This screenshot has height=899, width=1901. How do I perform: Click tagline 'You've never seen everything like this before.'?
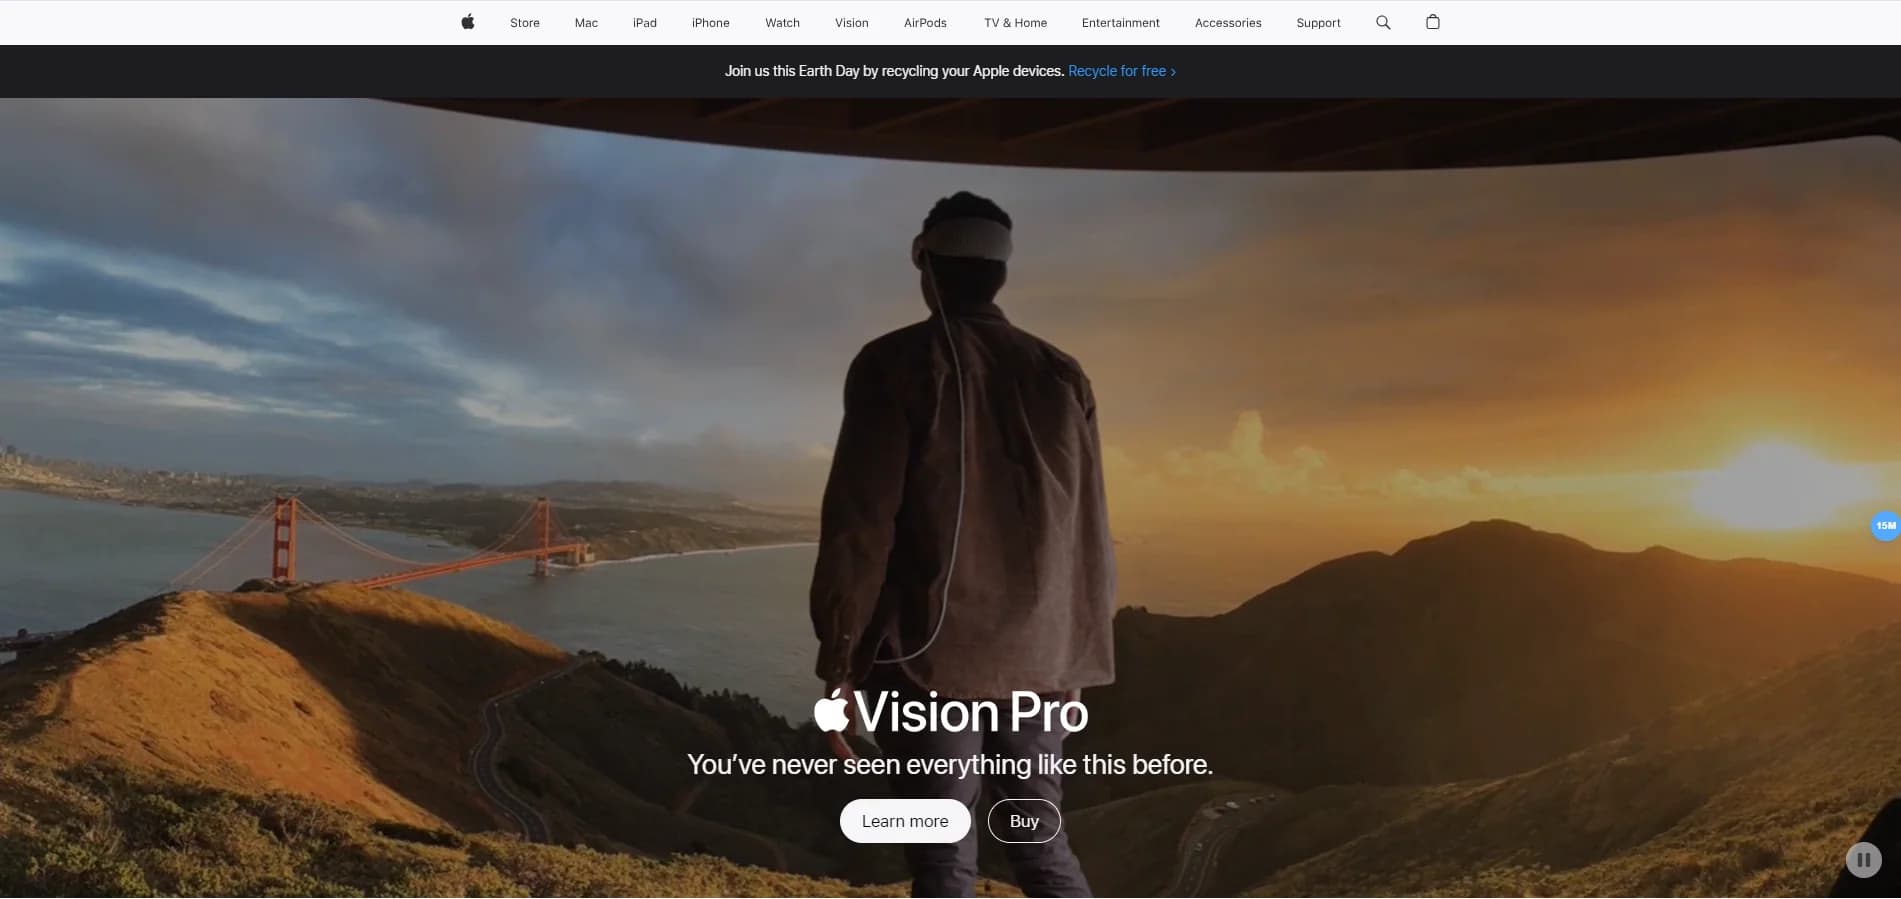pos(950,765)
